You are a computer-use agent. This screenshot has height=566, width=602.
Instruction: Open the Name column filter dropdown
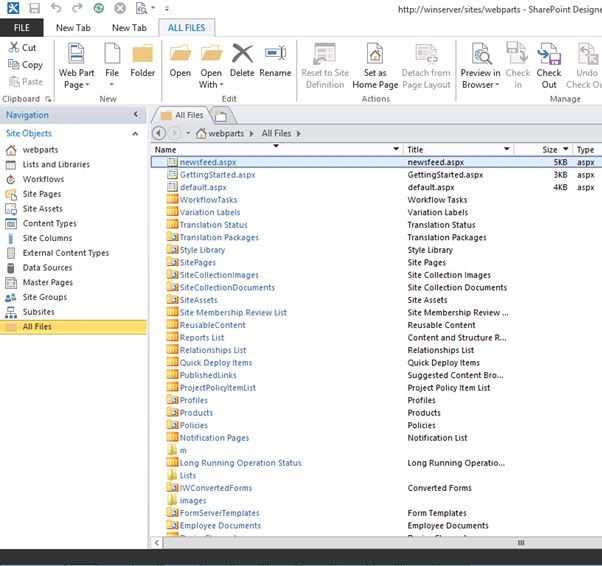point(396,149)
